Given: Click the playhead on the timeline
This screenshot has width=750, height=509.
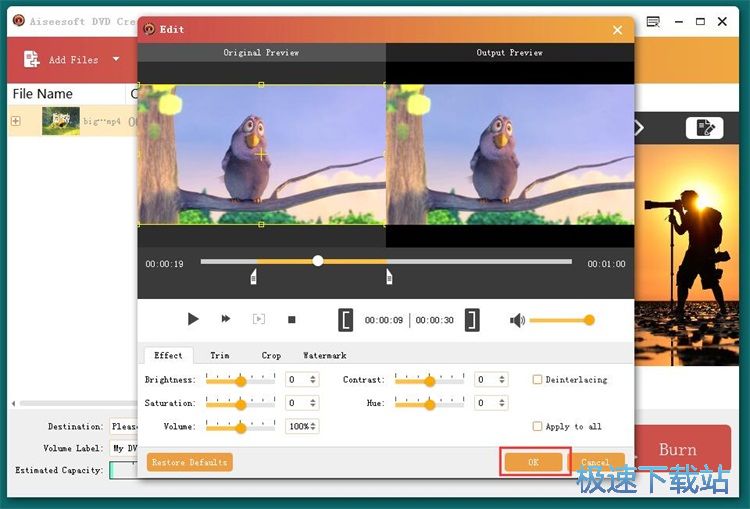Looking at the screenshot, I should pos(318,261).
